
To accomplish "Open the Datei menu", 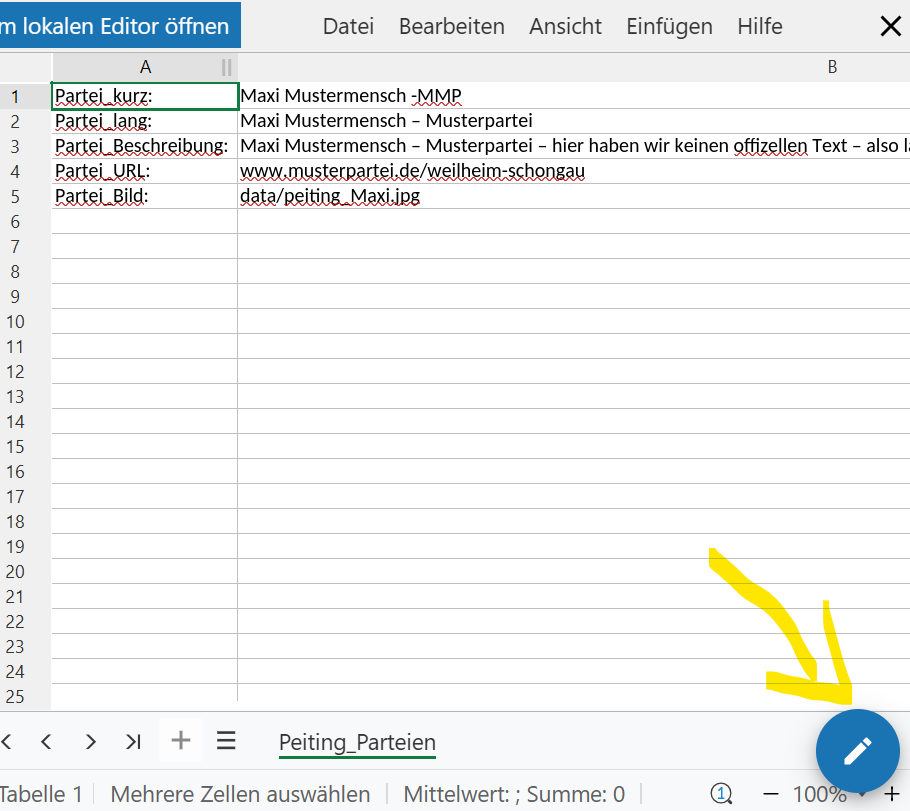I will pyautogui.click(x=348, y=27).
